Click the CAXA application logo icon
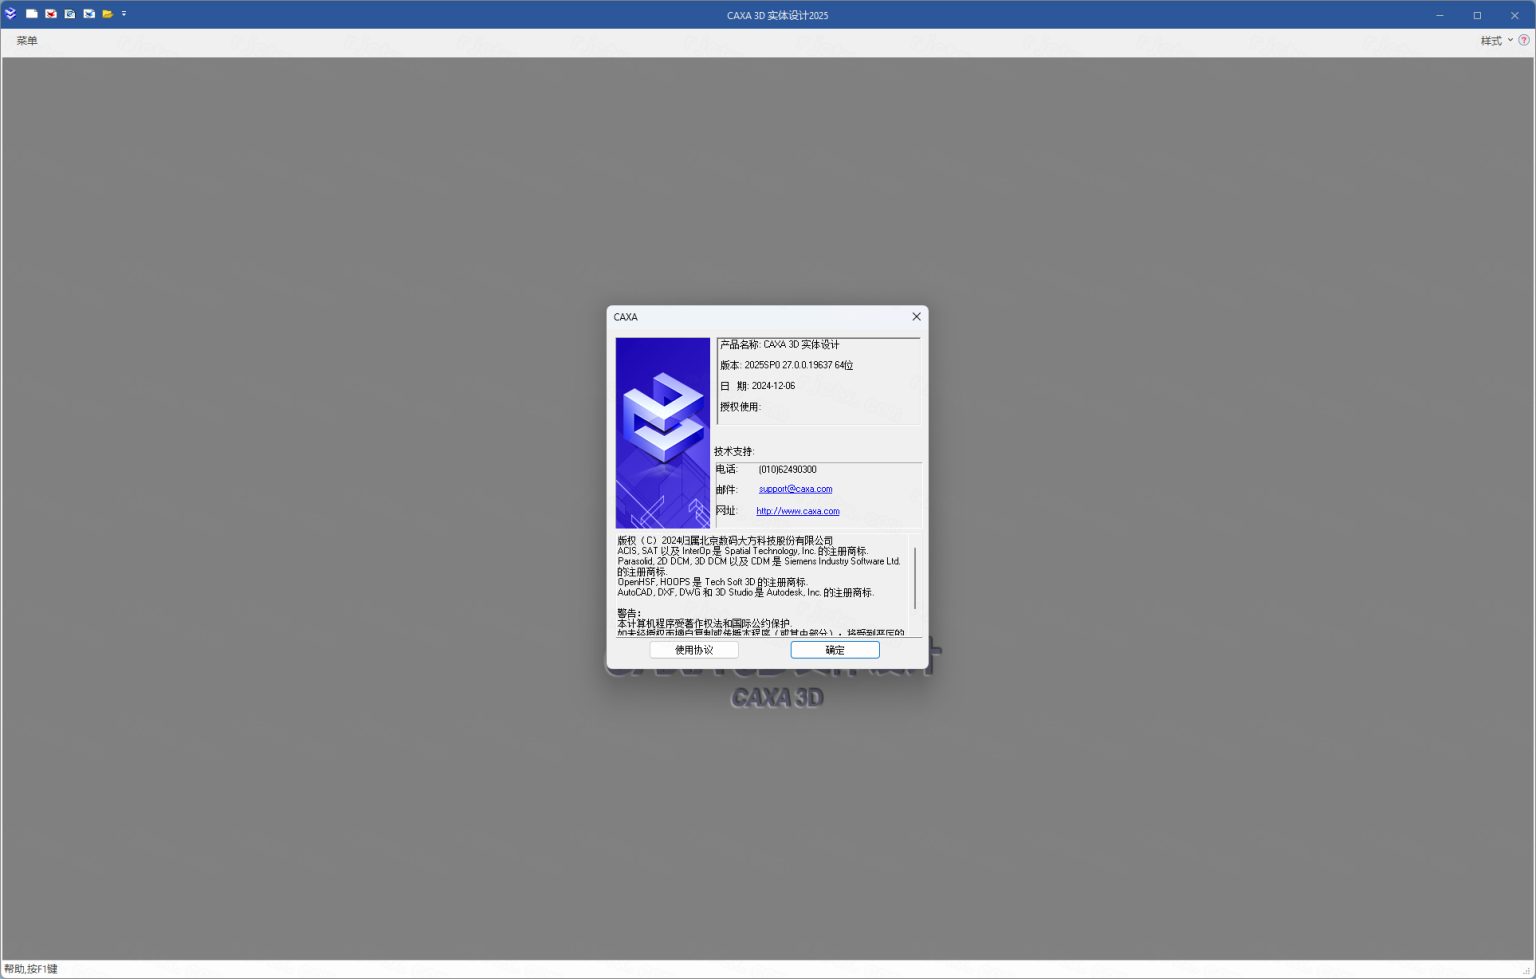The image size is (1536, 979). (10, 14)
